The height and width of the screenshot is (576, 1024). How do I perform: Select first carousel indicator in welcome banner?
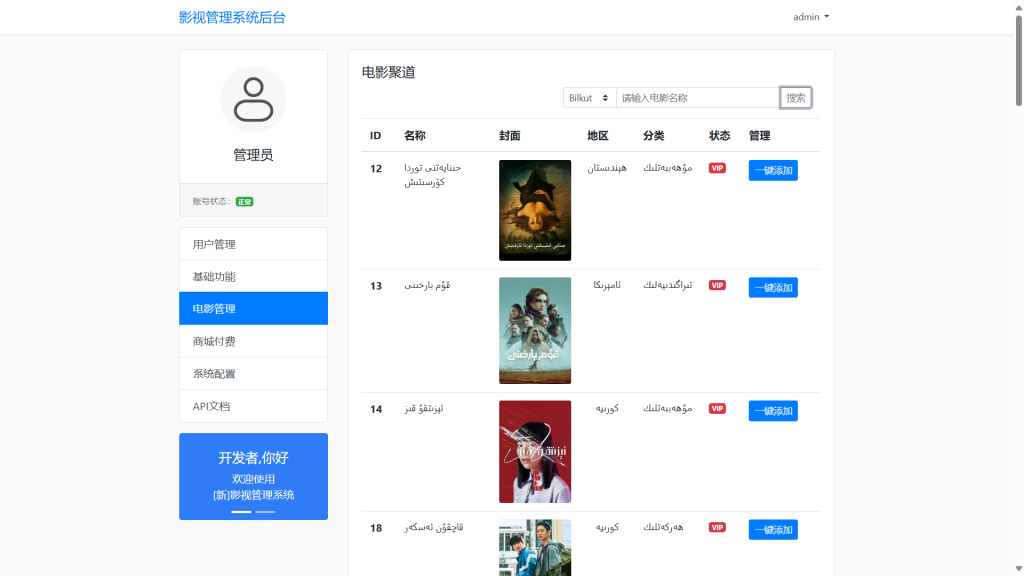tap(241, 512)
